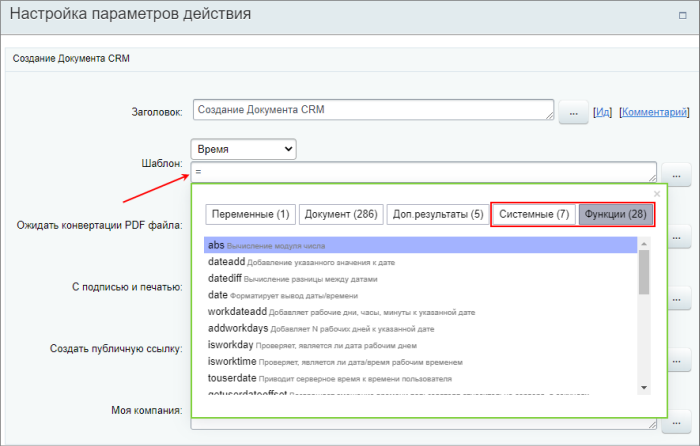700x446 pixels.
Task: Click the ellipsis button beside the Шаблон input
Action: coord(676,174)
